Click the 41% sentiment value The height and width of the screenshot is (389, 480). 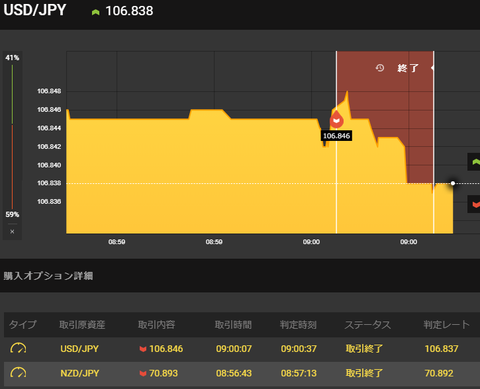pyautogui.click(x=12, y=58)
